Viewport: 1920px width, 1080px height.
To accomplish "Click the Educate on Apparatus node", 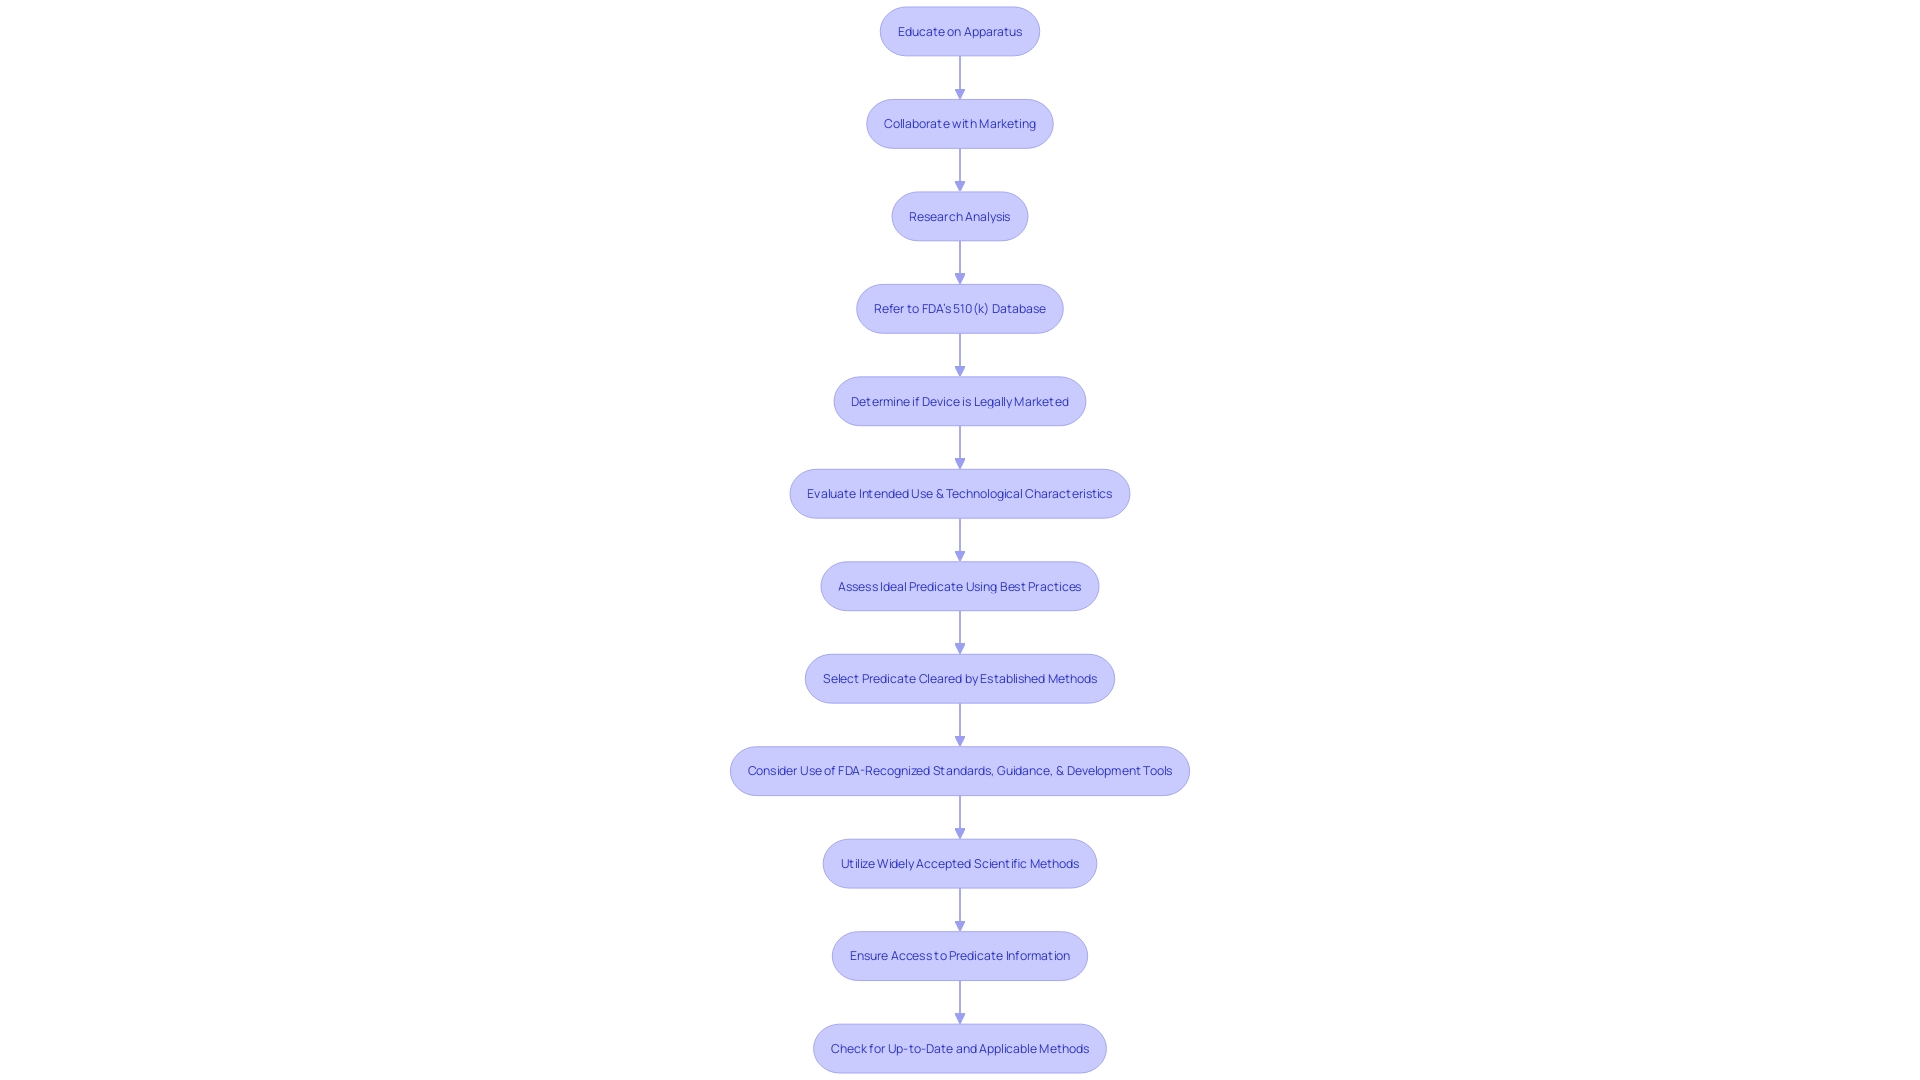I will click(960, 30).
